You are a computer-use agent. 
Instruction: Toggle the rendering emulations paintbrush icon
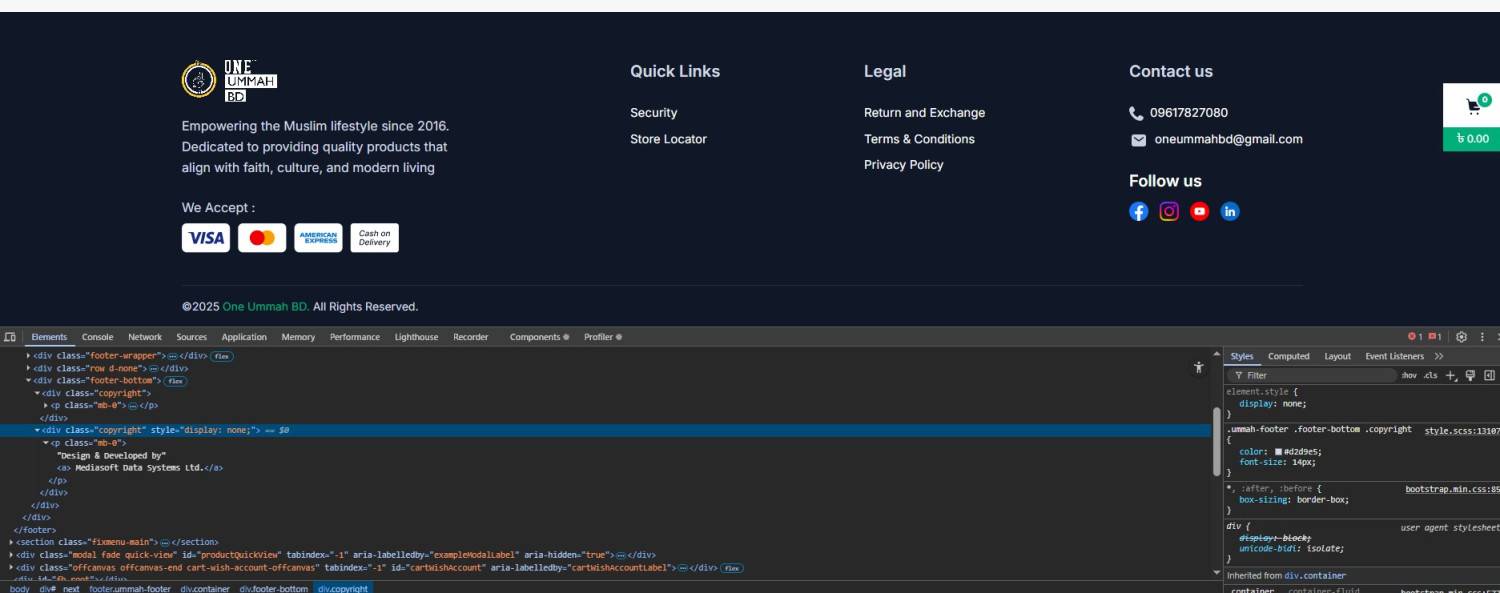coord(1470,375)
